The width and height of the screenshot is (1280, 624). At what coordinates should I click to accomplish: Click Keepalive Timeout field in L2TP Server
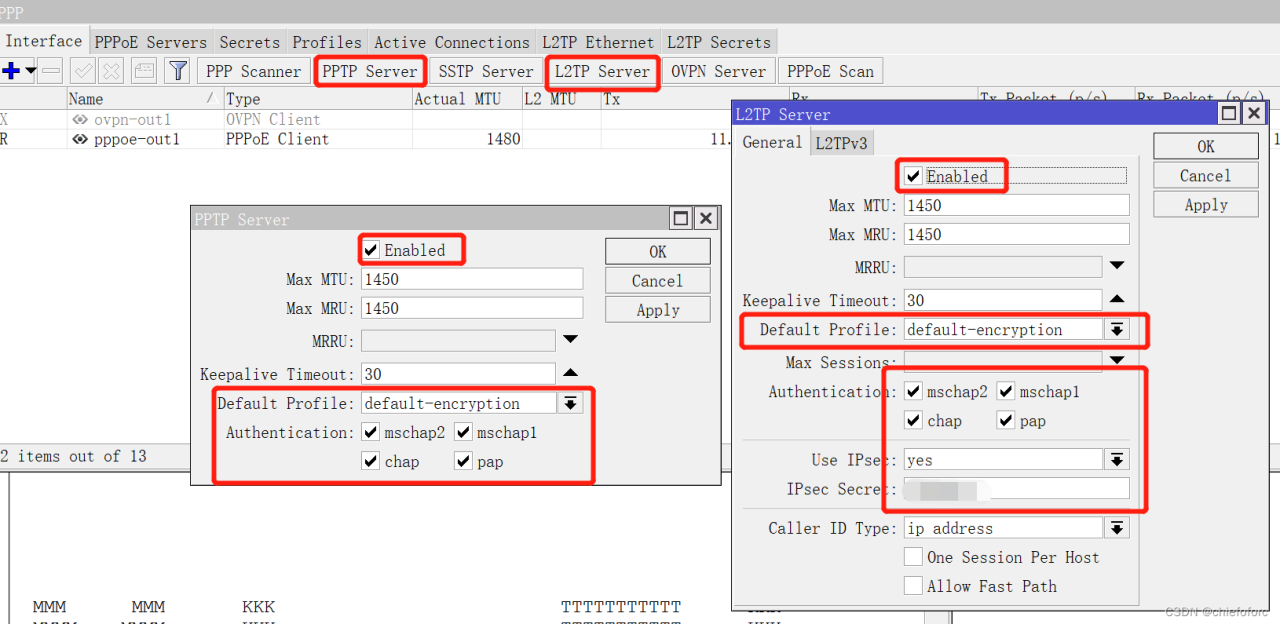pyautogui.click(x=1003, y=300)
